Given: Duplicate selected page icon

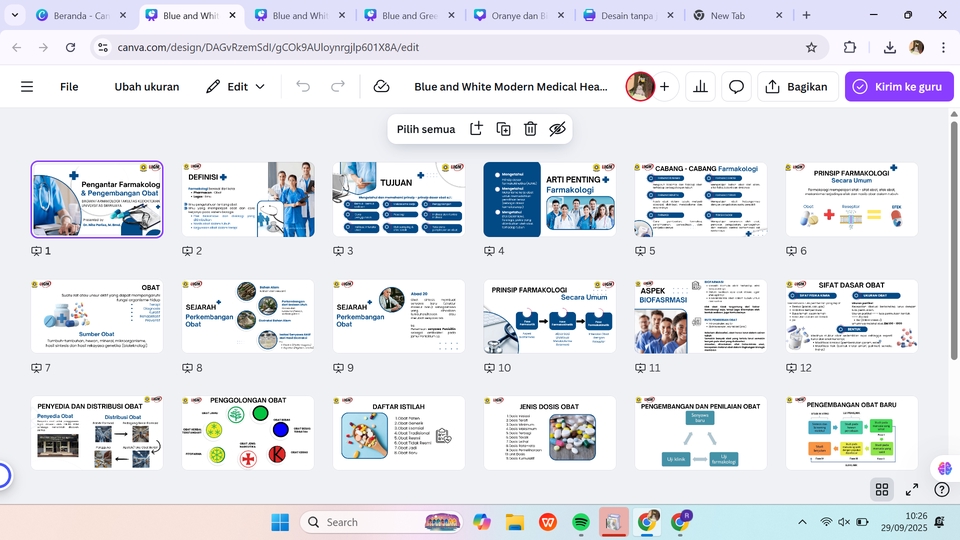Looking at the screenshot, I should tap(503, 129).
